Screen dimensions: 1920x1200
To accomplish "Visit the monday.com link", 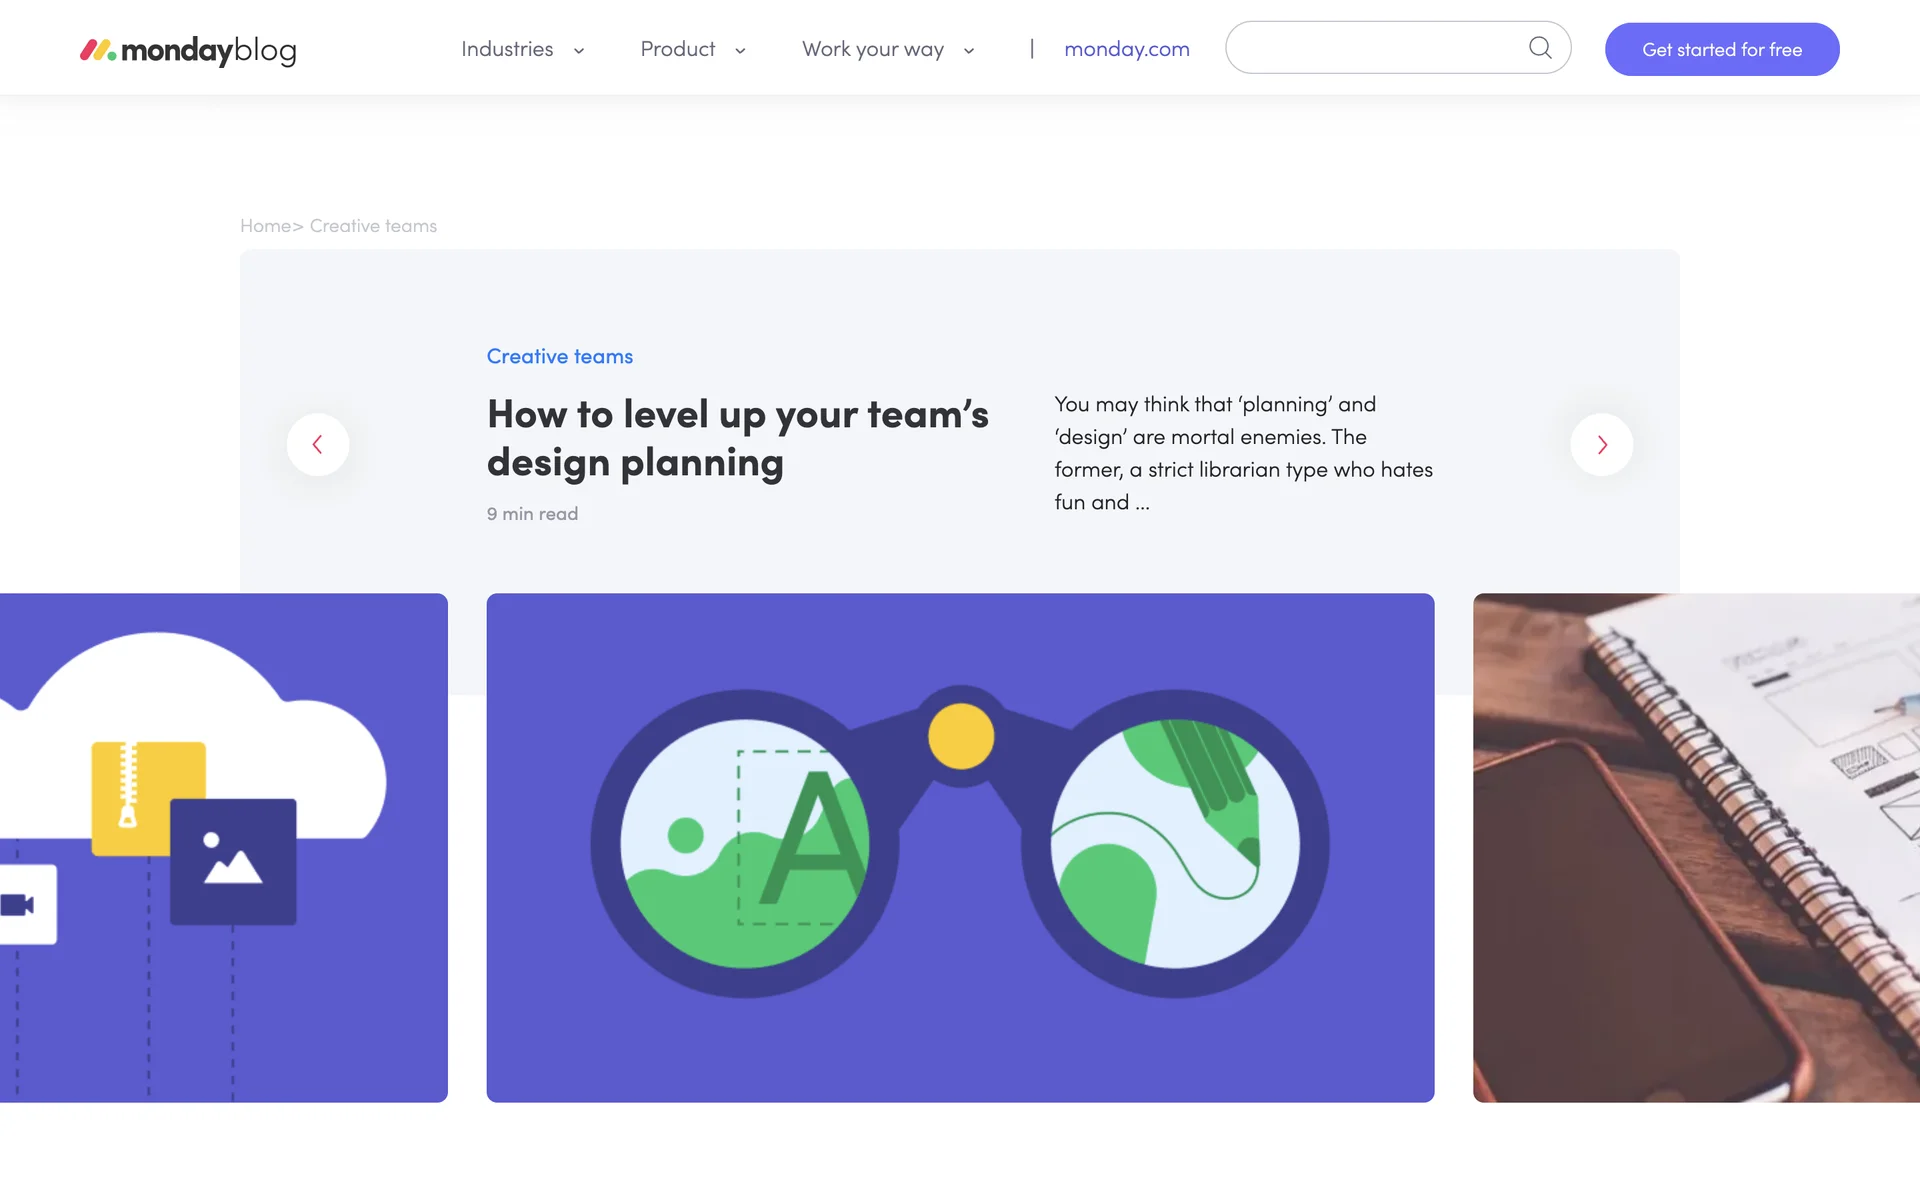I will click(x=1126, y=49).
